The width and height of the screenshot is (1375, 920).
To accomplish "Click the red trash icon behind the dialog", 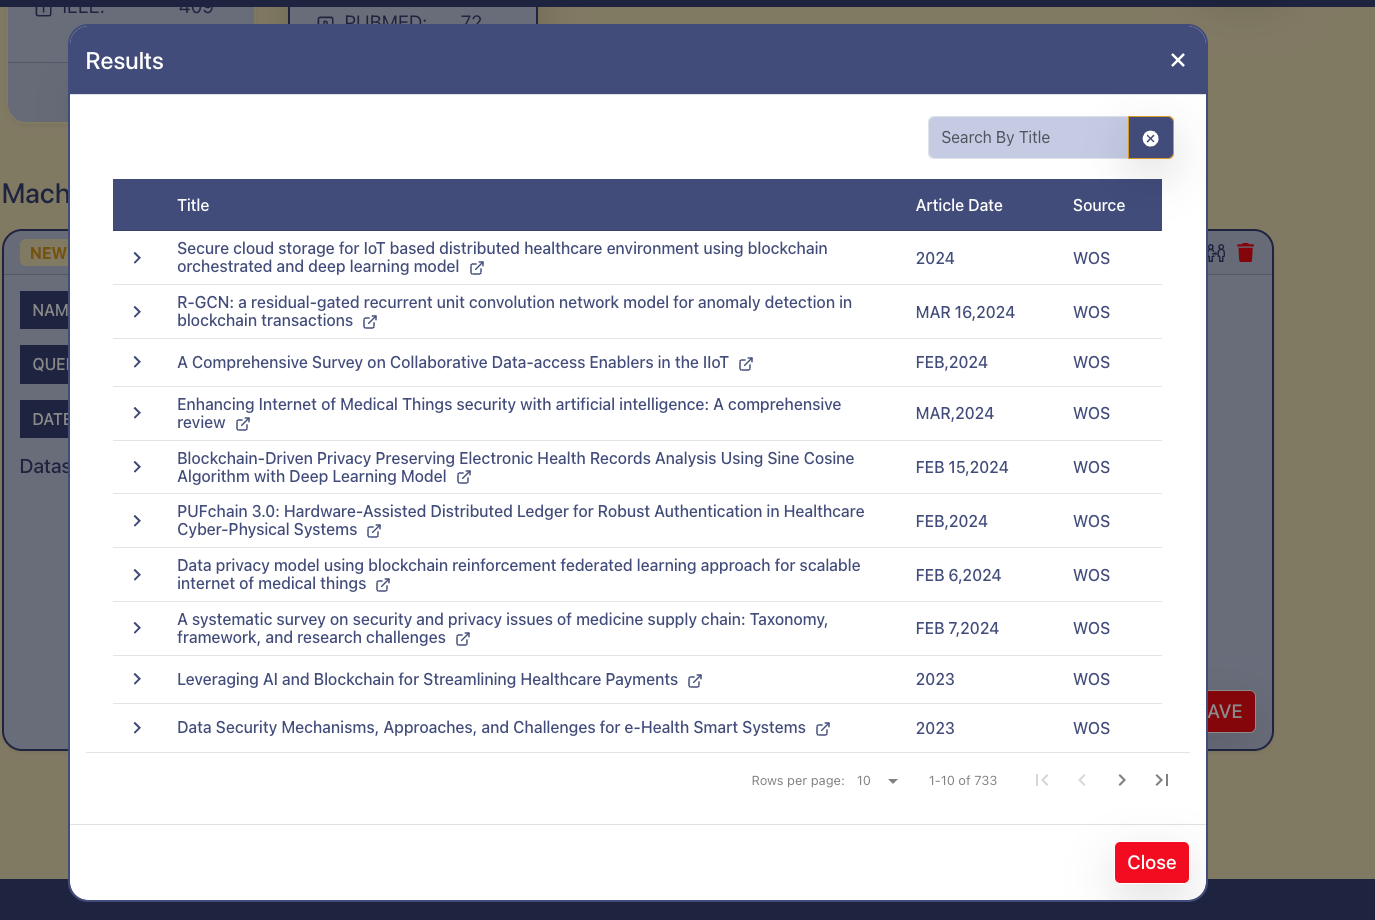I will (x=1246, y=253).
